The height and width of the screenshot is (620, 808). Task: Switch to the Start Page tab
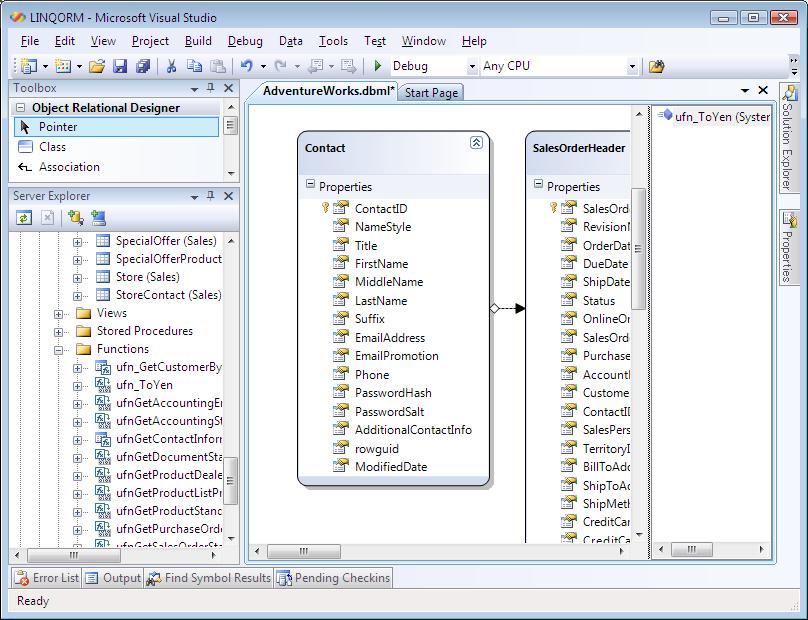point(431,93)
